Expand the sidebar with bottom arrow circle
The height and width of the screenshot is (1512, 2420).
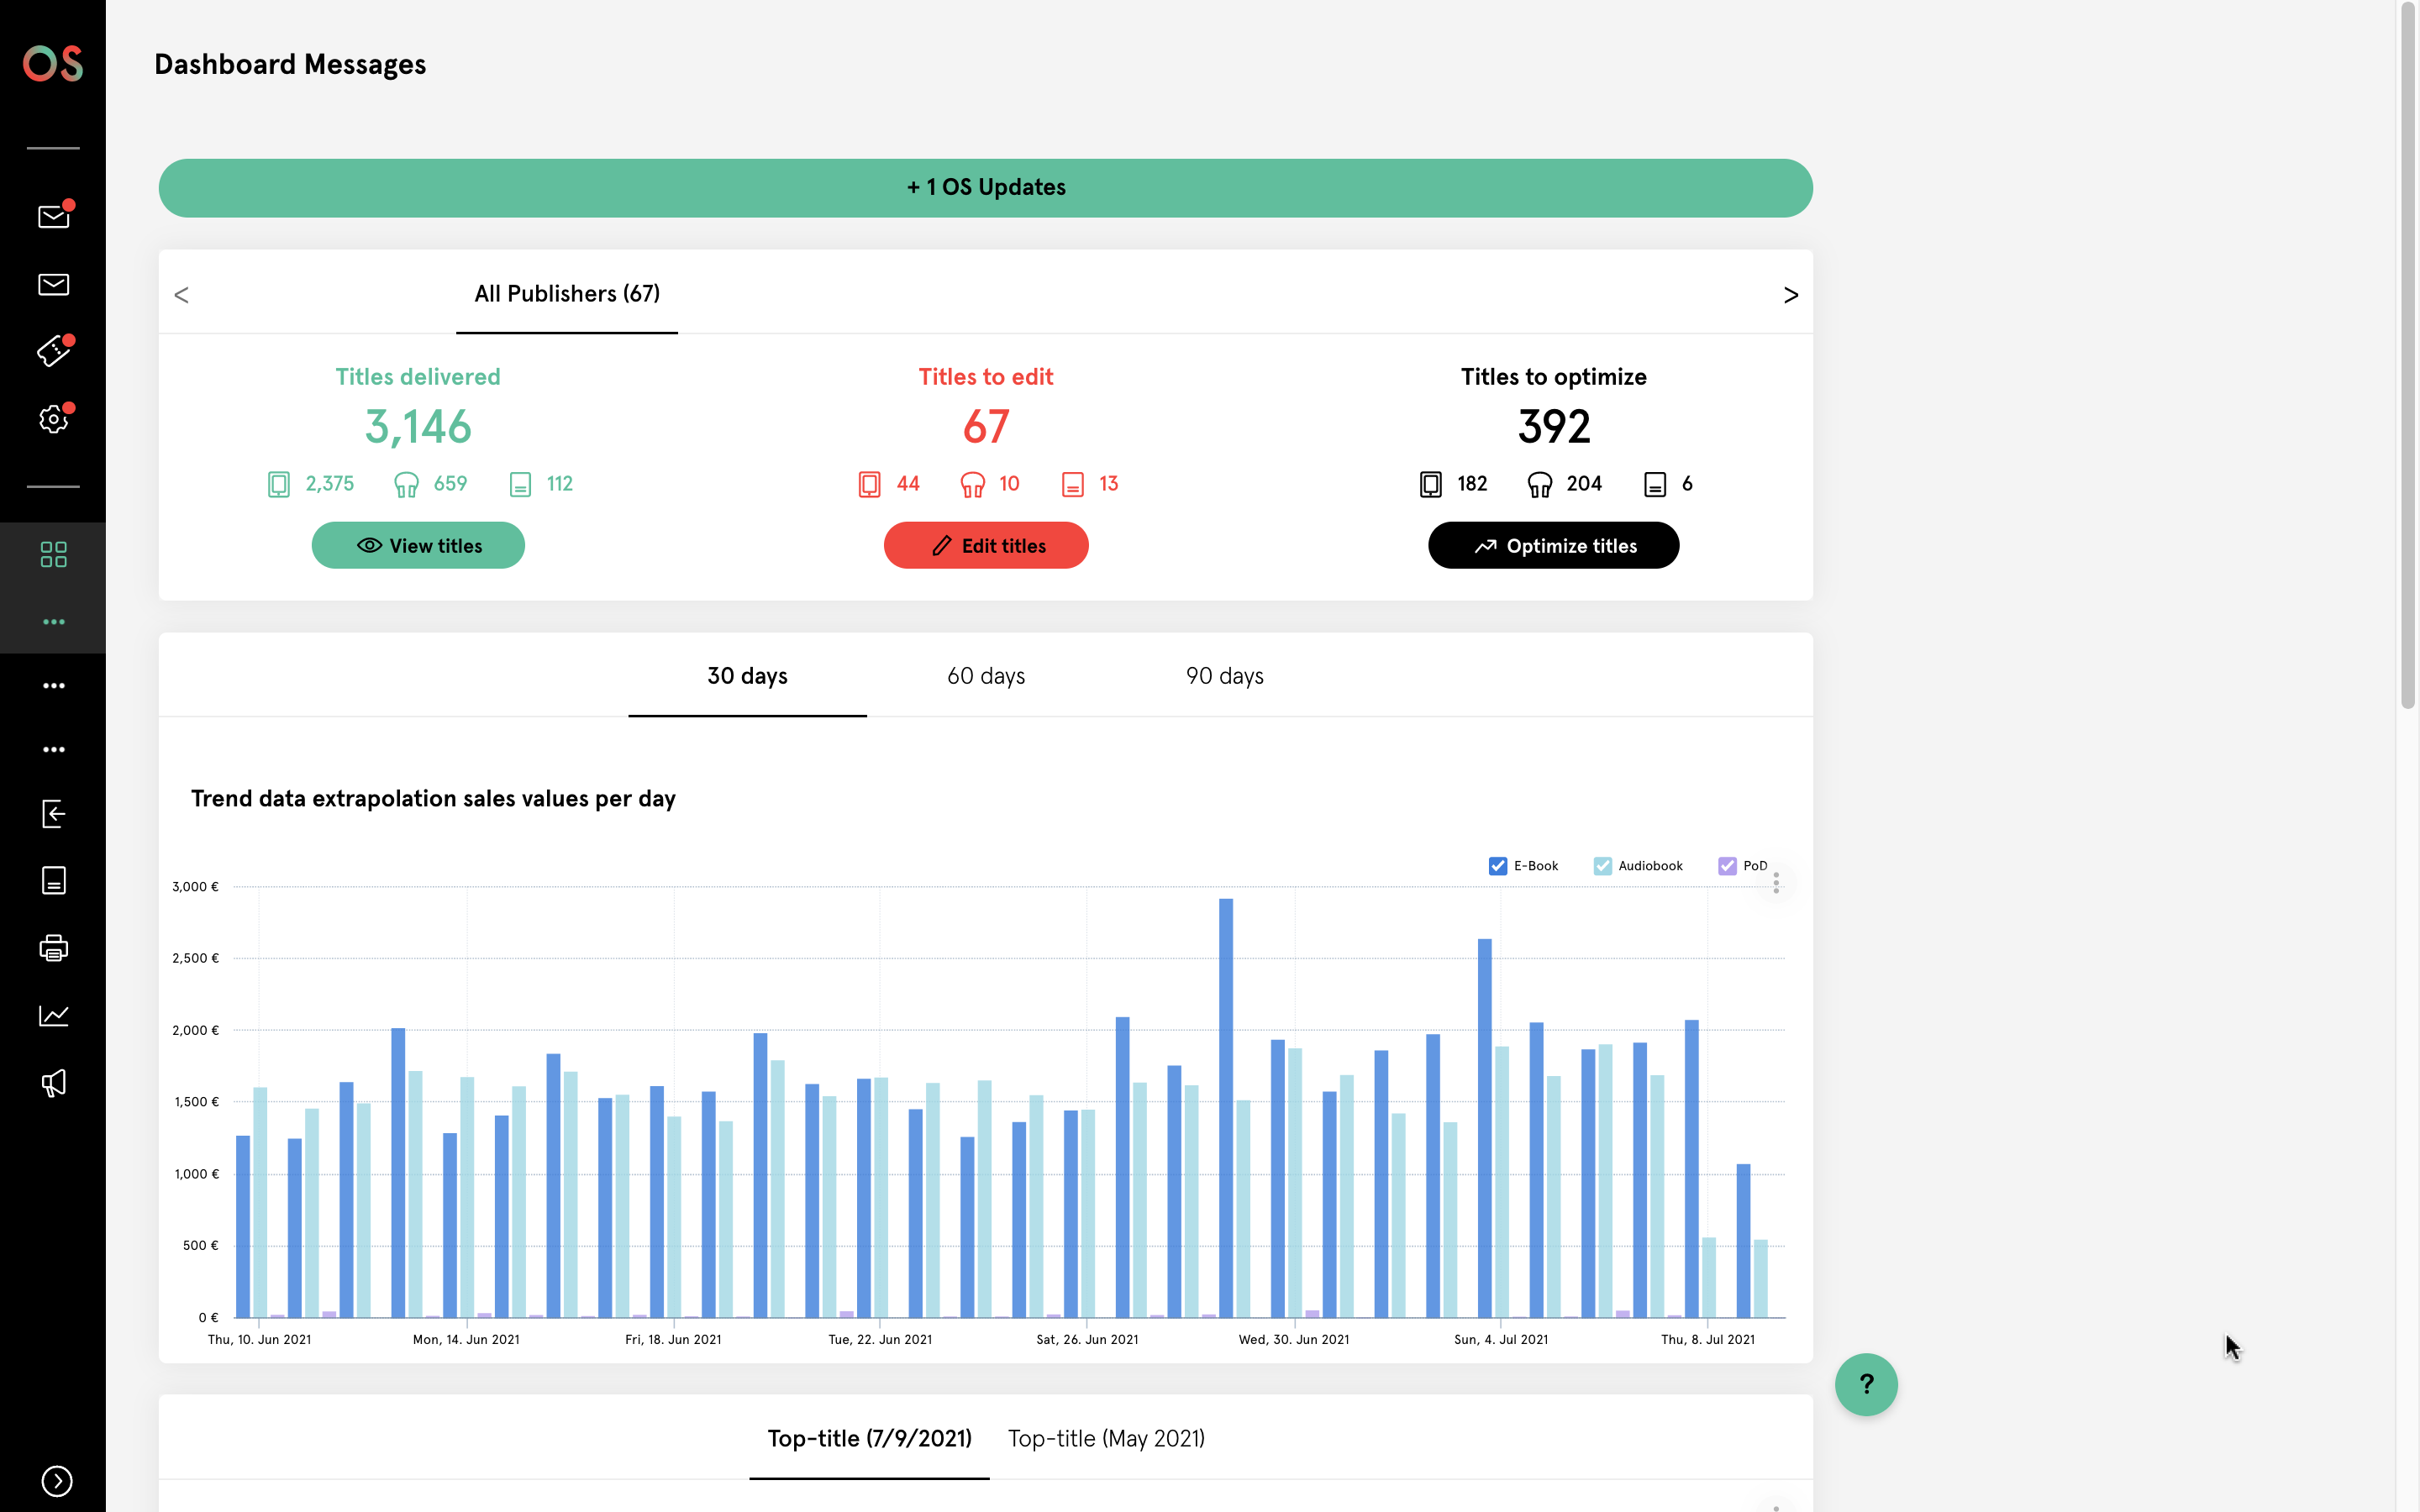click(57, 1481)
